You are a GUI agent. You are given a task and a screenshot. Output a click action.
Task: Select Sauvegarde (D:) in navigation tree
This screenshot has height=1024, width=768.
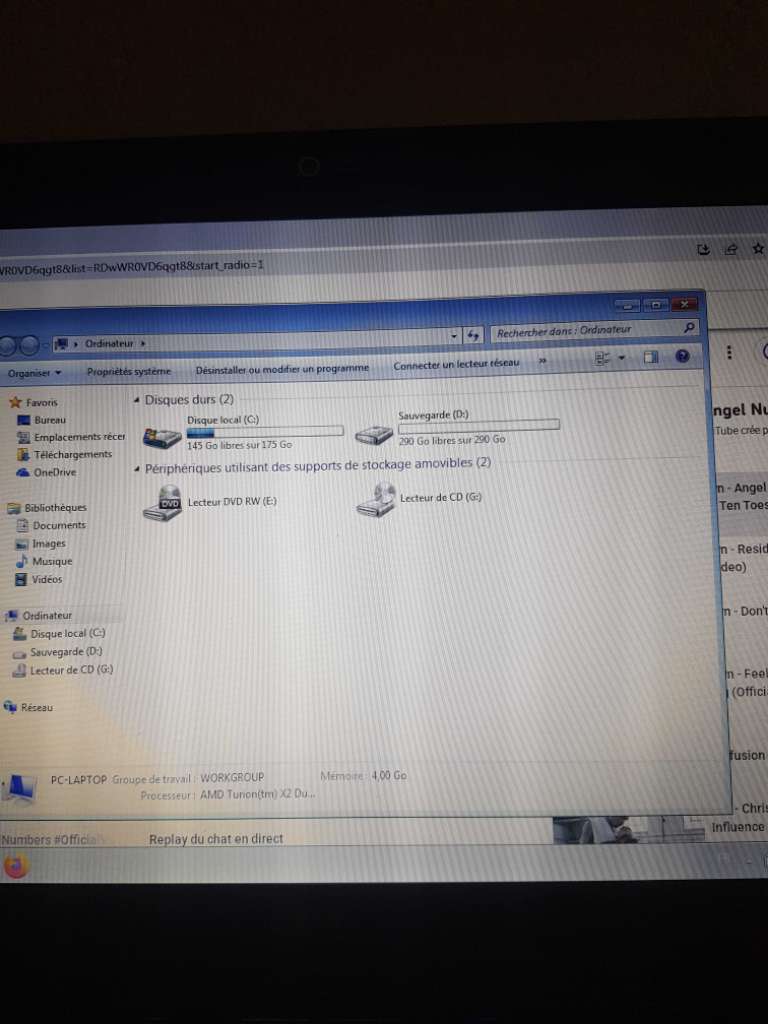coord(65,651)
